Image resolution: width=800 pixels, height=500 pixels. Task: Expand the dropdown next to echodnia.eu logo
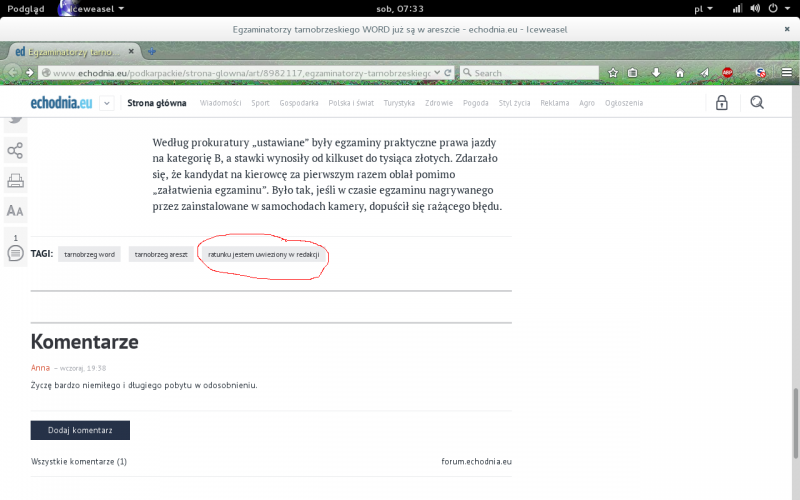tap(106, 103)
